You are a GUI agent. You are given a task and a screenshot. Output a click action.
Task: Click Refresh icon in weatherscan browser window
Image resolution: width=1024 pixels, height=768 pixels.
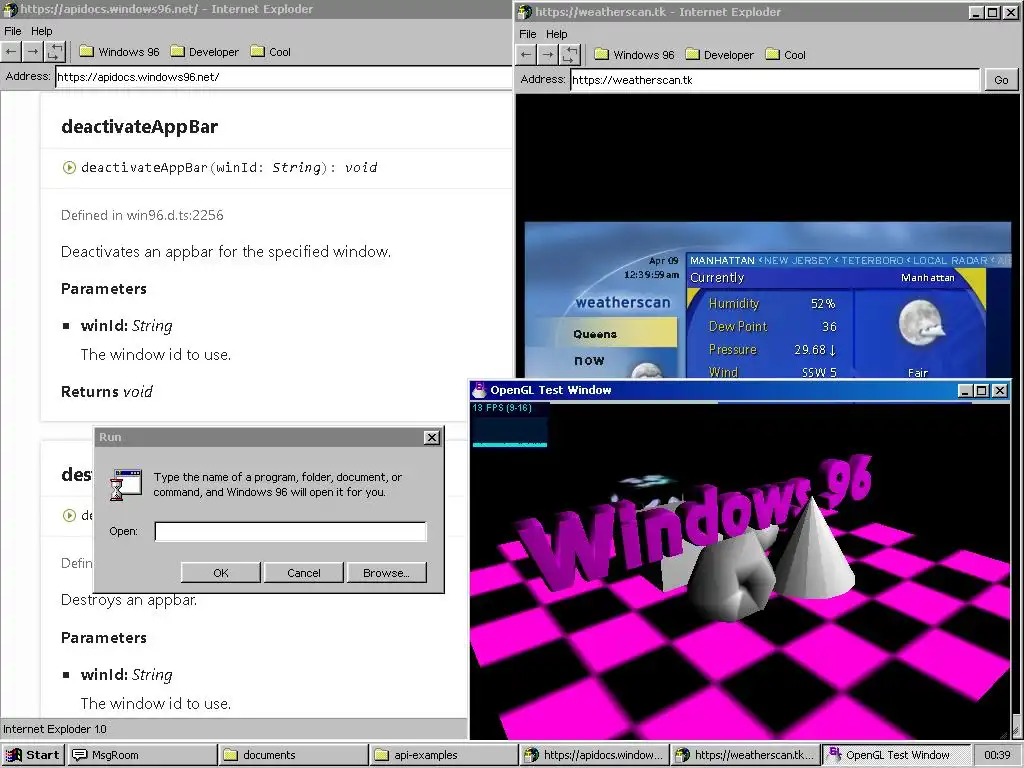coord(569,55)
